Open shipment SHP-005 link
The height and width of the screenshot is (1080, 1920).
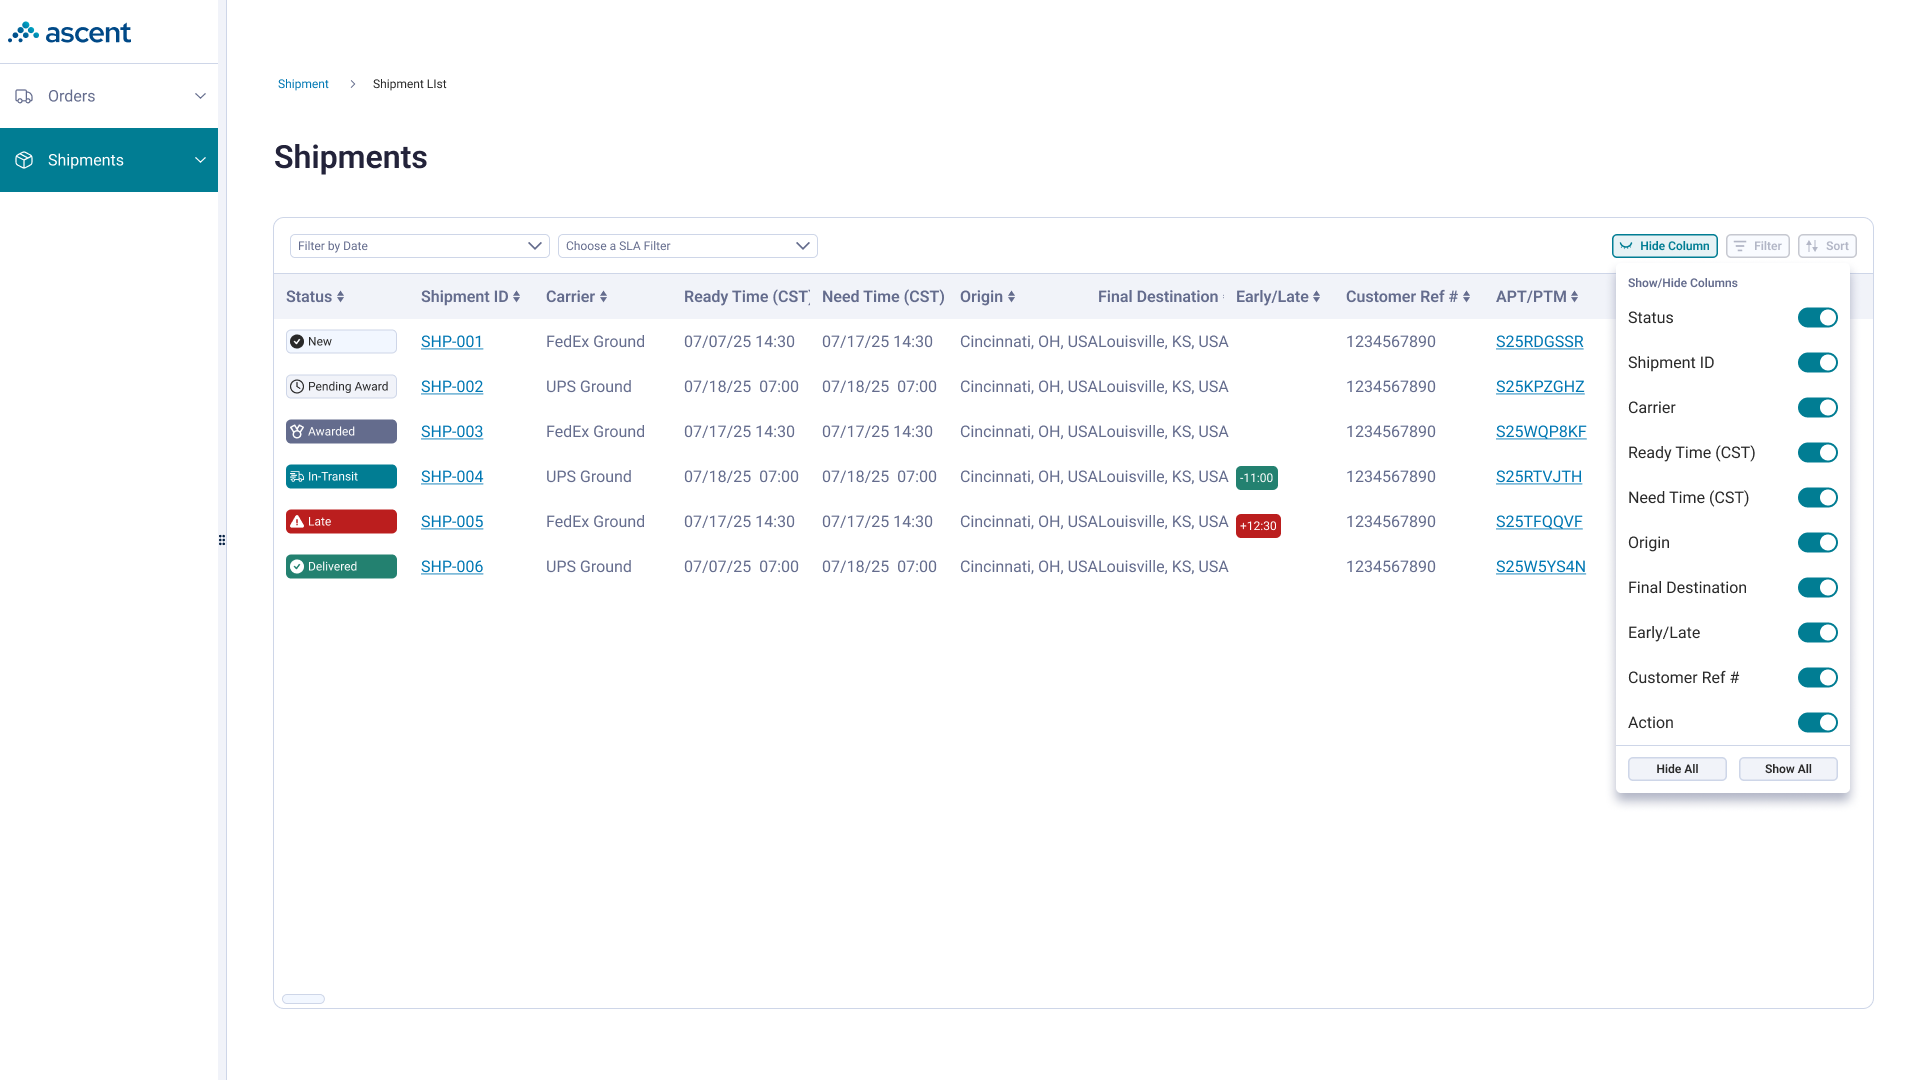(x=452, y=522)
